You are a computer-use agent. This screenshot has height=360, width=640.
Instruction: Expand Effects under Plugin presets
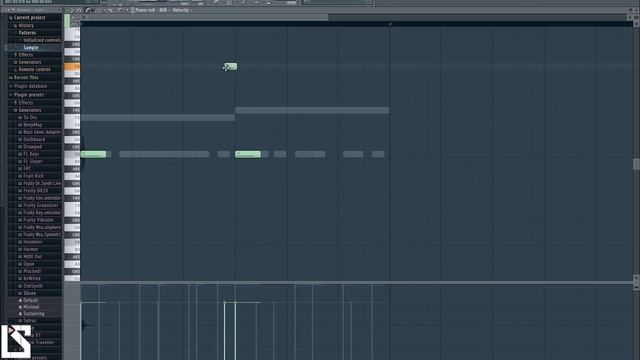click(16, 102)
